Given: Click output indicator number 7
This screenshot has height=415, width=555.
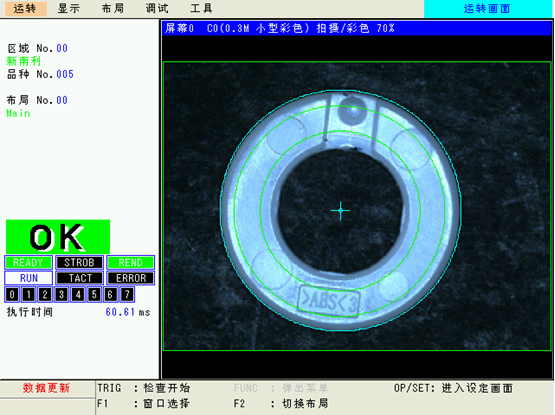Looking at the screenshot, I should click(127, 295).
